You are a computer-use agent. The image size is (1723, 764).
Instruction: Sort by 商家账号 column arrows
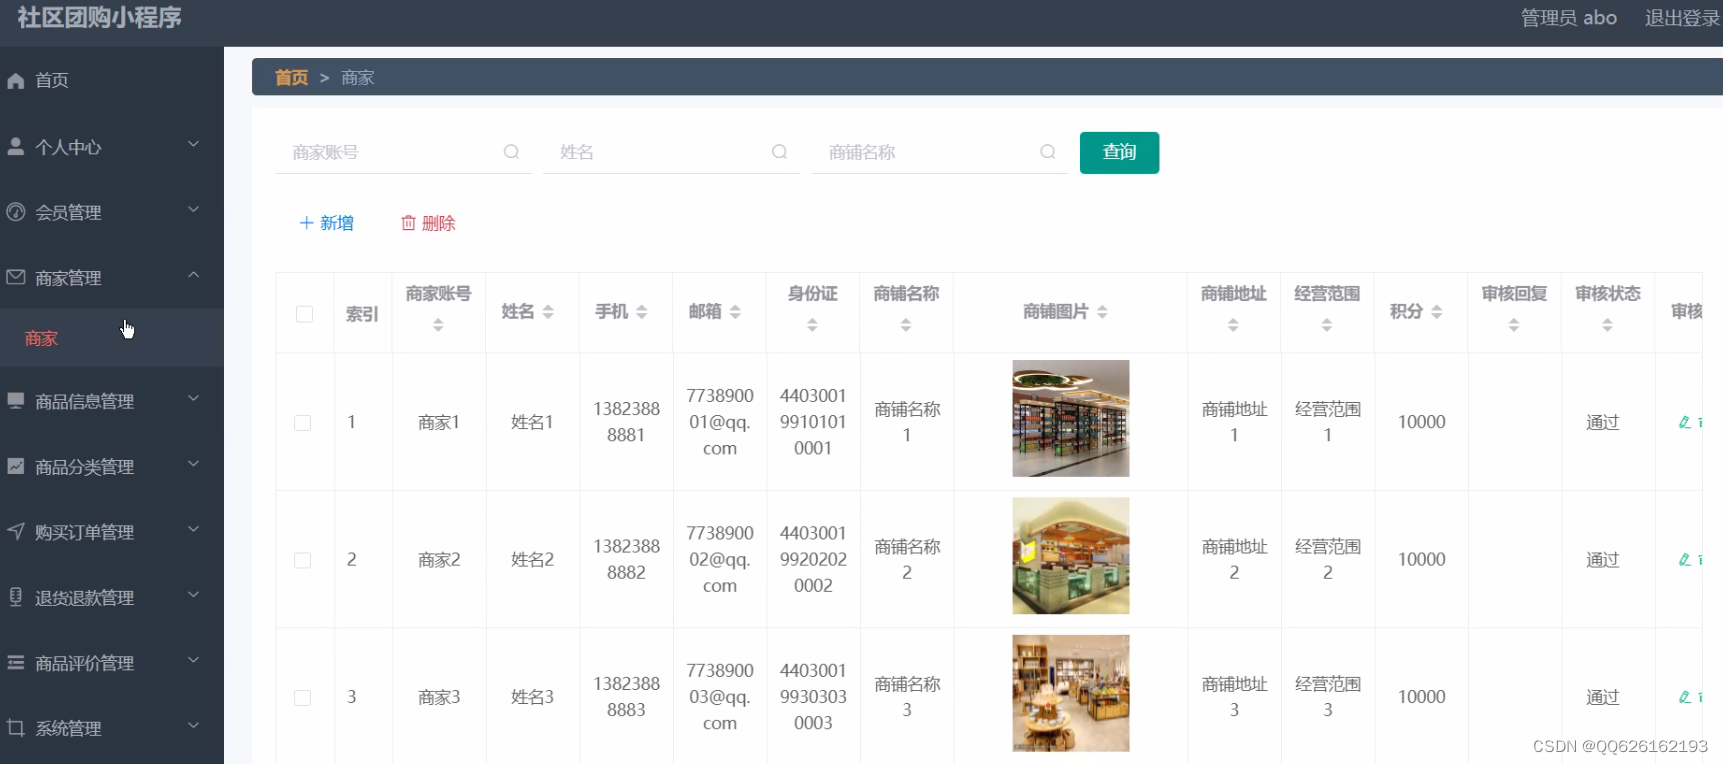point(438,325)
